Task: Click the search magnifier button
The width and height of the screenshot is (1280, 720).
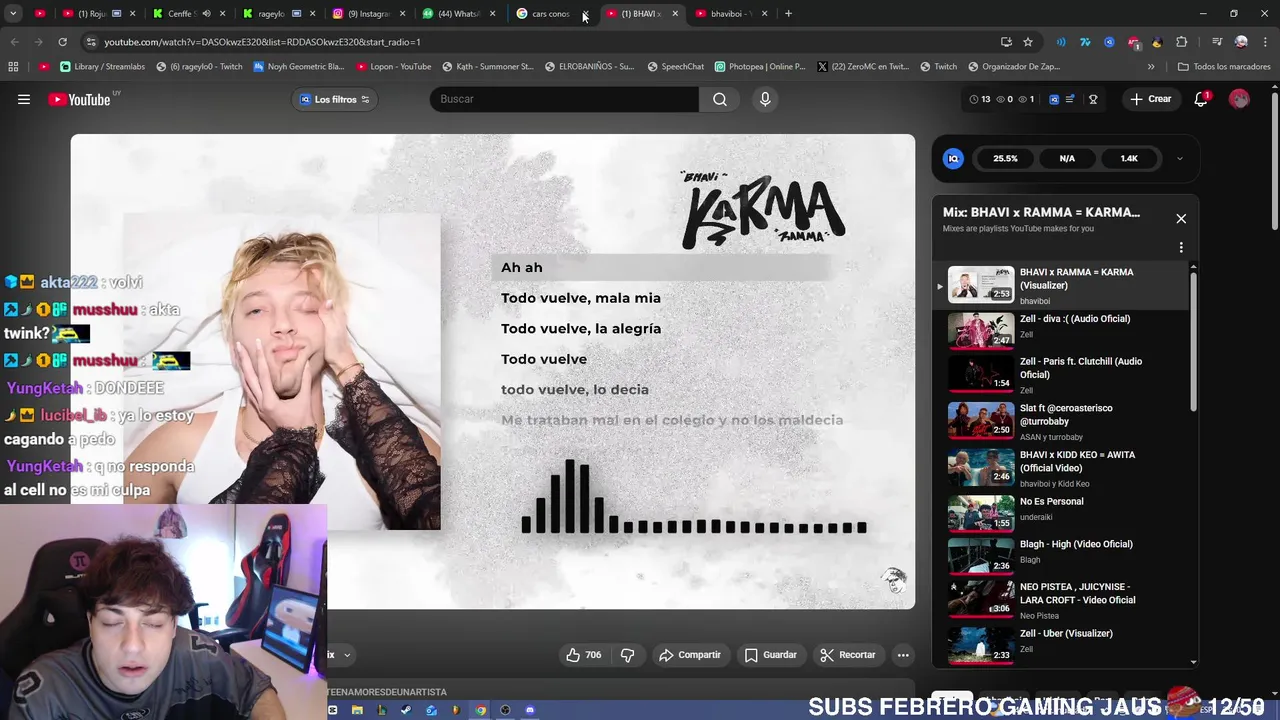Action: coord(720,99)
